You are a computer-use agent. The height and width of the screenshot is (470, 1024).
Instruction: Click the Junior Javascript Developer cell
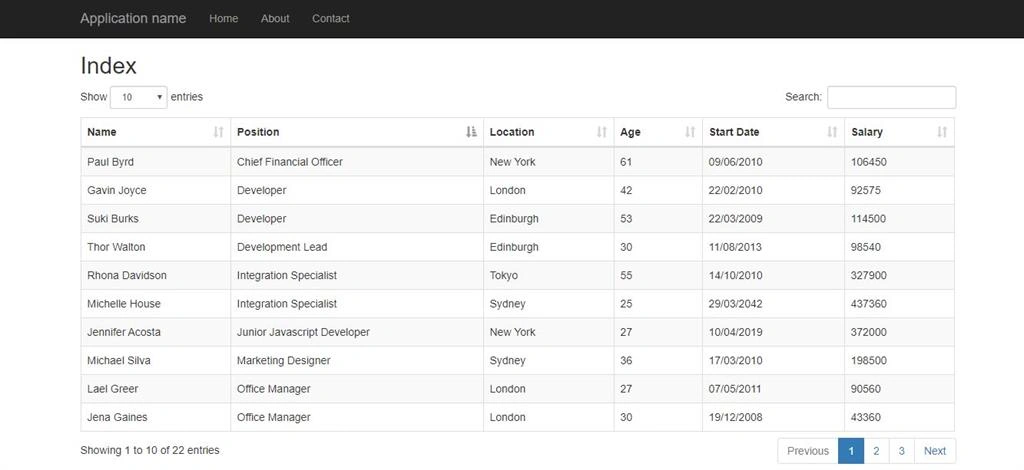tap(357, 332)
